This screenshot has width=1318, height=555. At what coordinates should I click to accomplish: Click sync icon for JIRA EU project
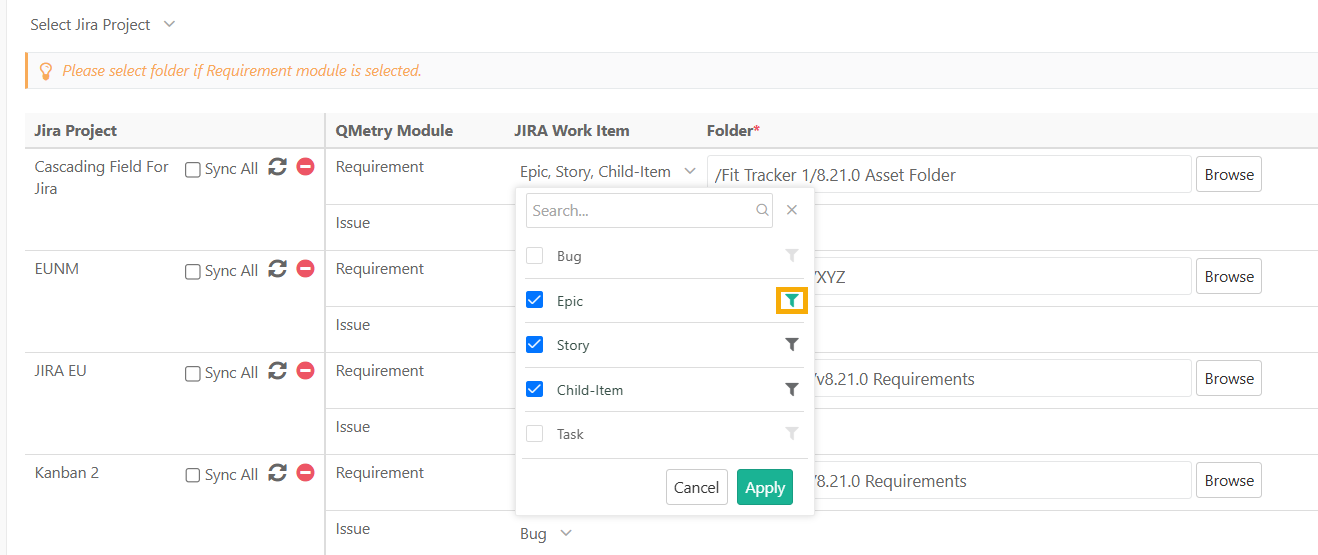coord(278,372)
